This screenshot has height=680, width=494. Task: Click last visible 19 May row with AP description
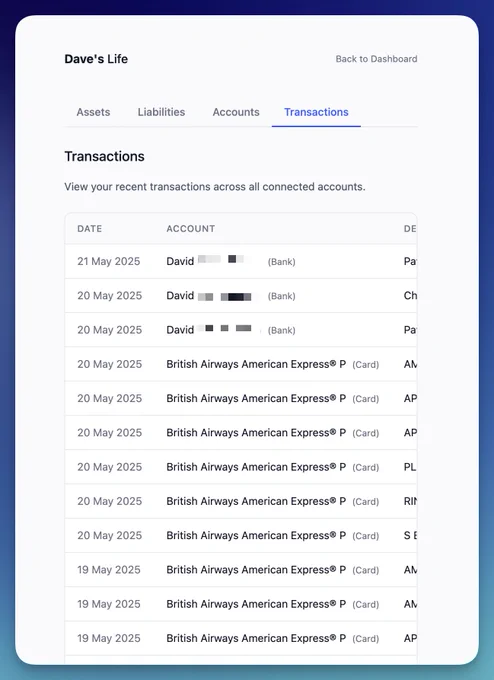pyautogui.click(x=241, y=638)
